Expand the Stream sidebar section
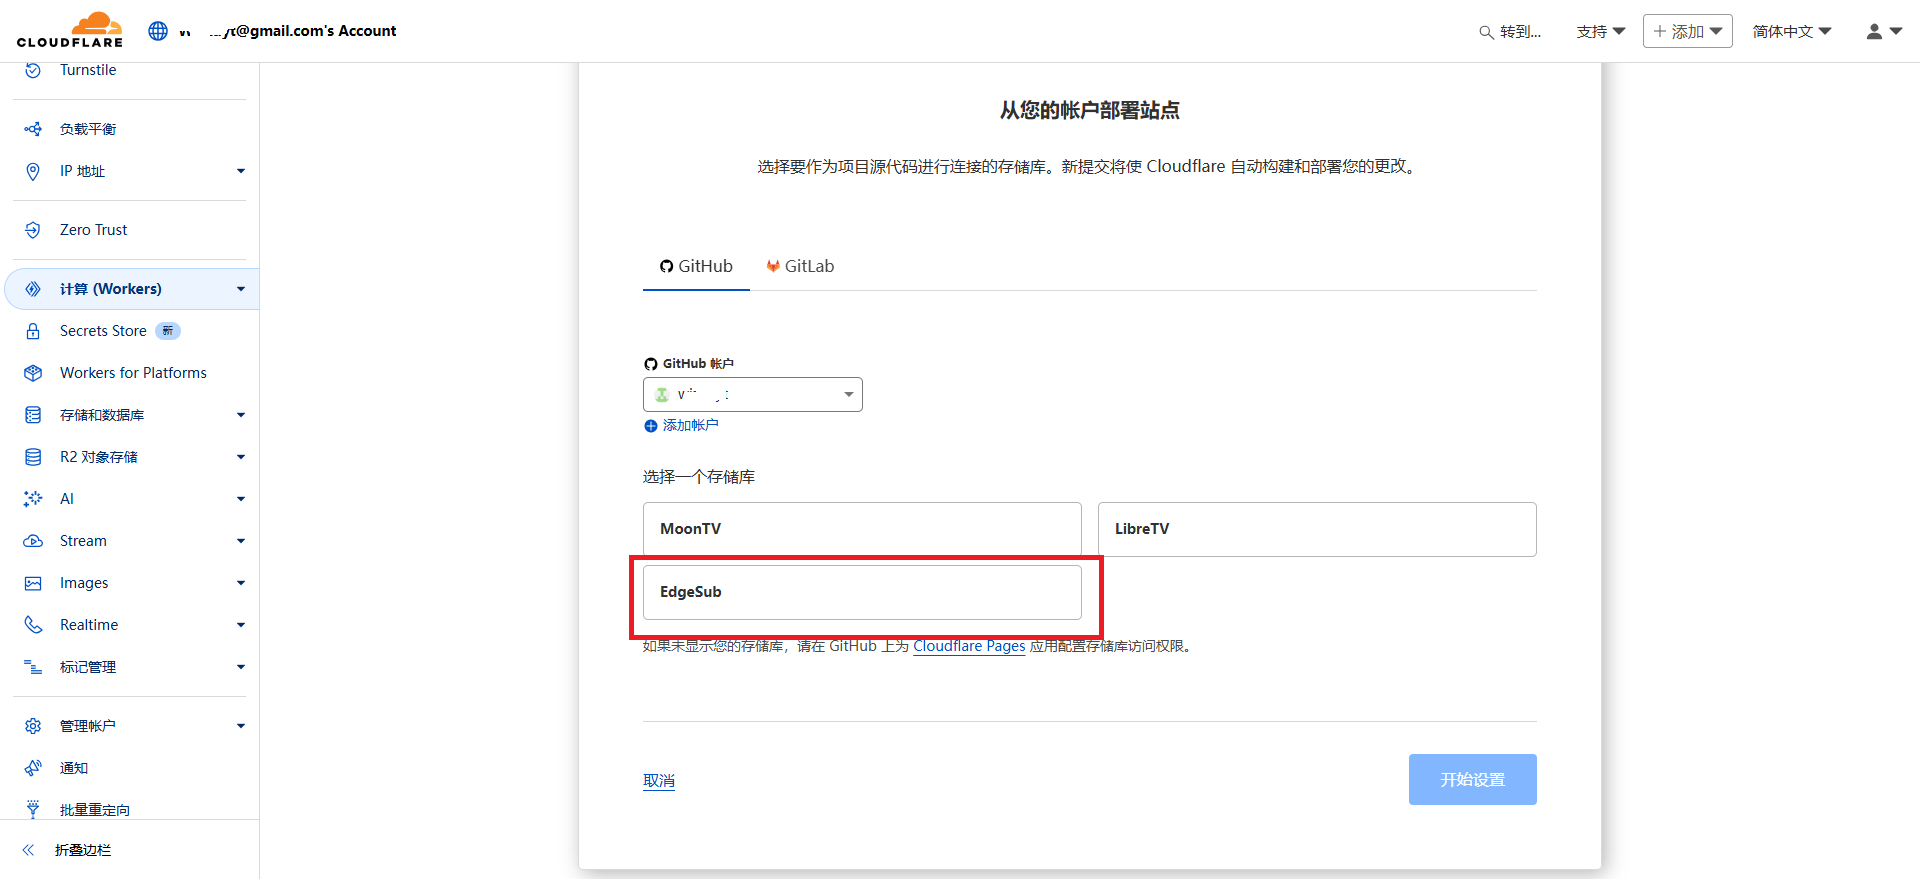1920x879 pixels. pyautogui.click(x=240, y=541)
